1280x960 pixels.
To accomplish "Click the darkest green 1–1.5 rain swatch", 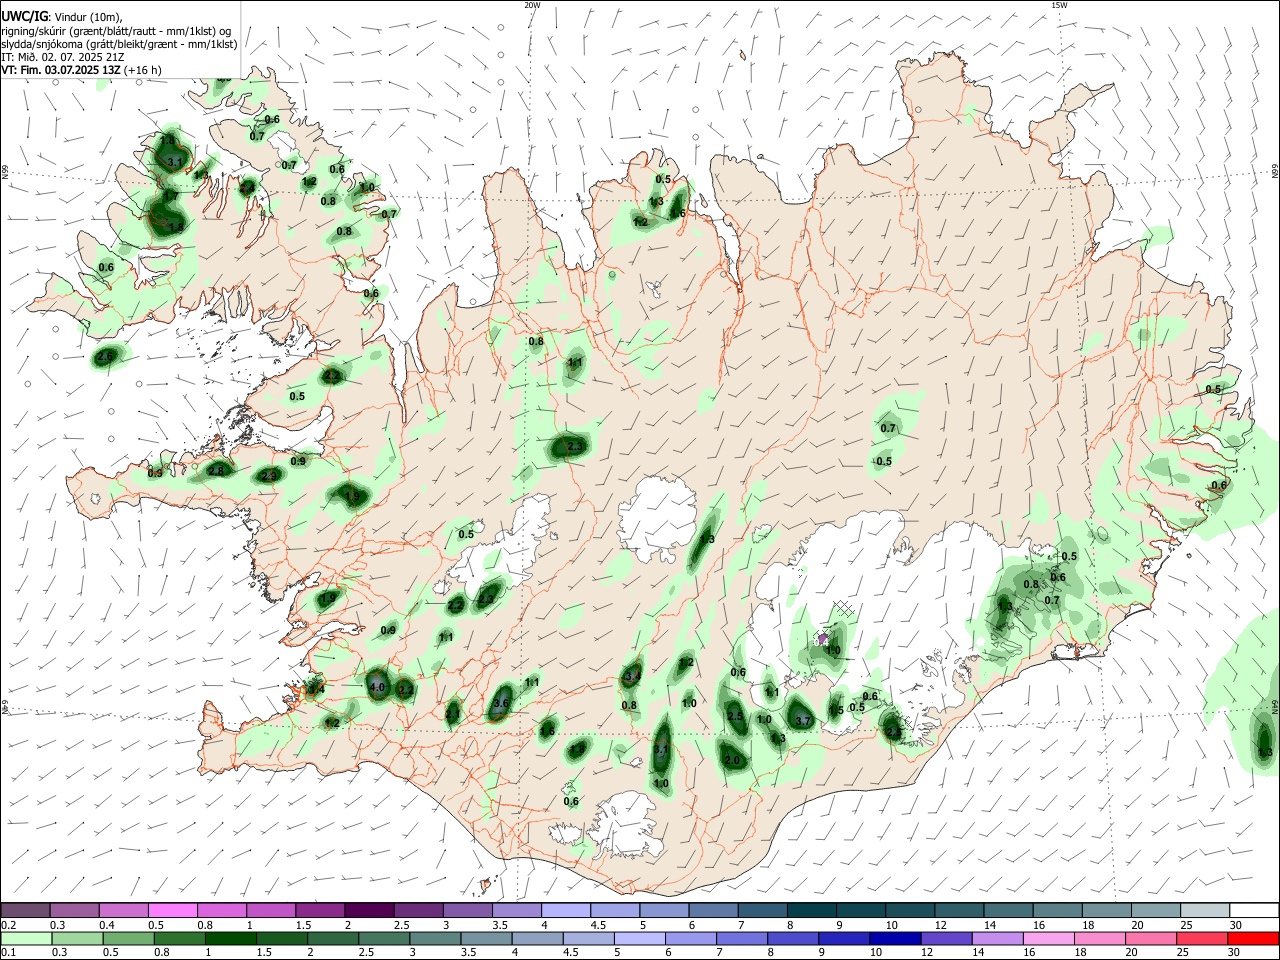I will pyautogui.click(x=230, y=938).
